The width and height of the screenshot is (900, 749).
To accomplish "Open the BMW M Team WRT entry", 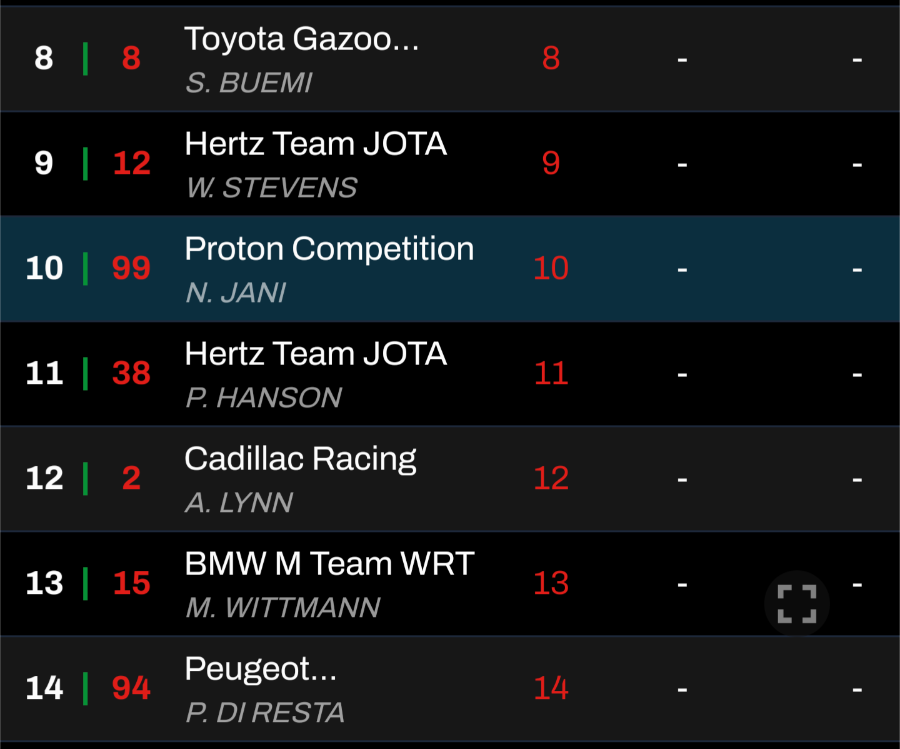I will pos(329,564).
